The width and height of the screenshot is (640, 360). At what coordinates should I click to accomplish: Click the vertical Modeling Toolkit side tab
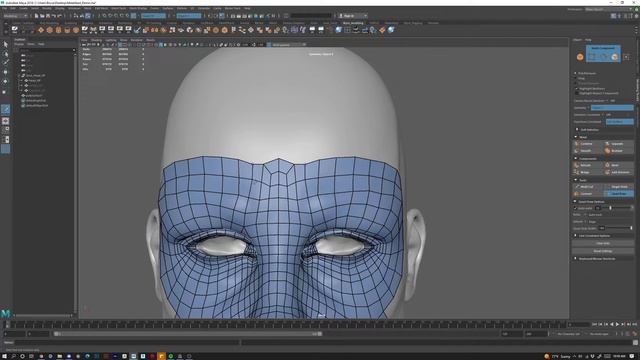coord(637,91)
